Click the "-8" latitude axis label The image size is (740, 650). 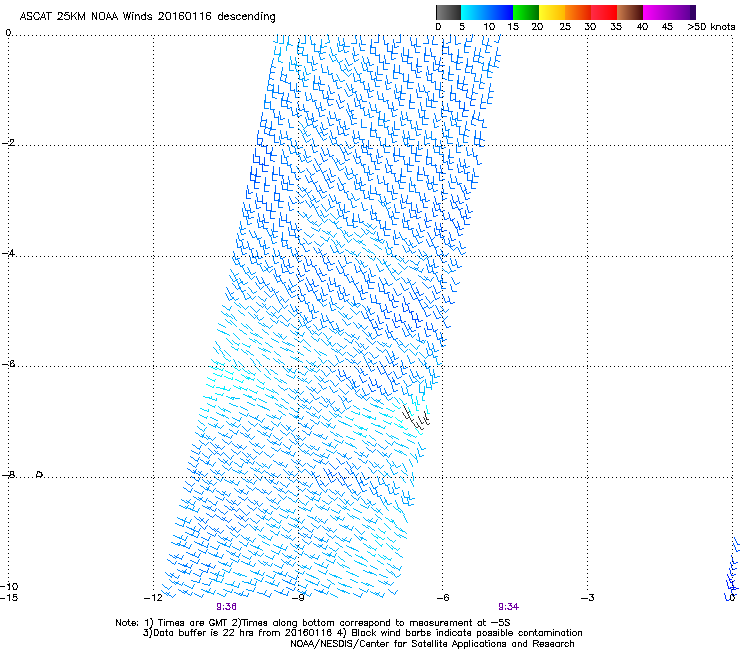coord(8,474)
